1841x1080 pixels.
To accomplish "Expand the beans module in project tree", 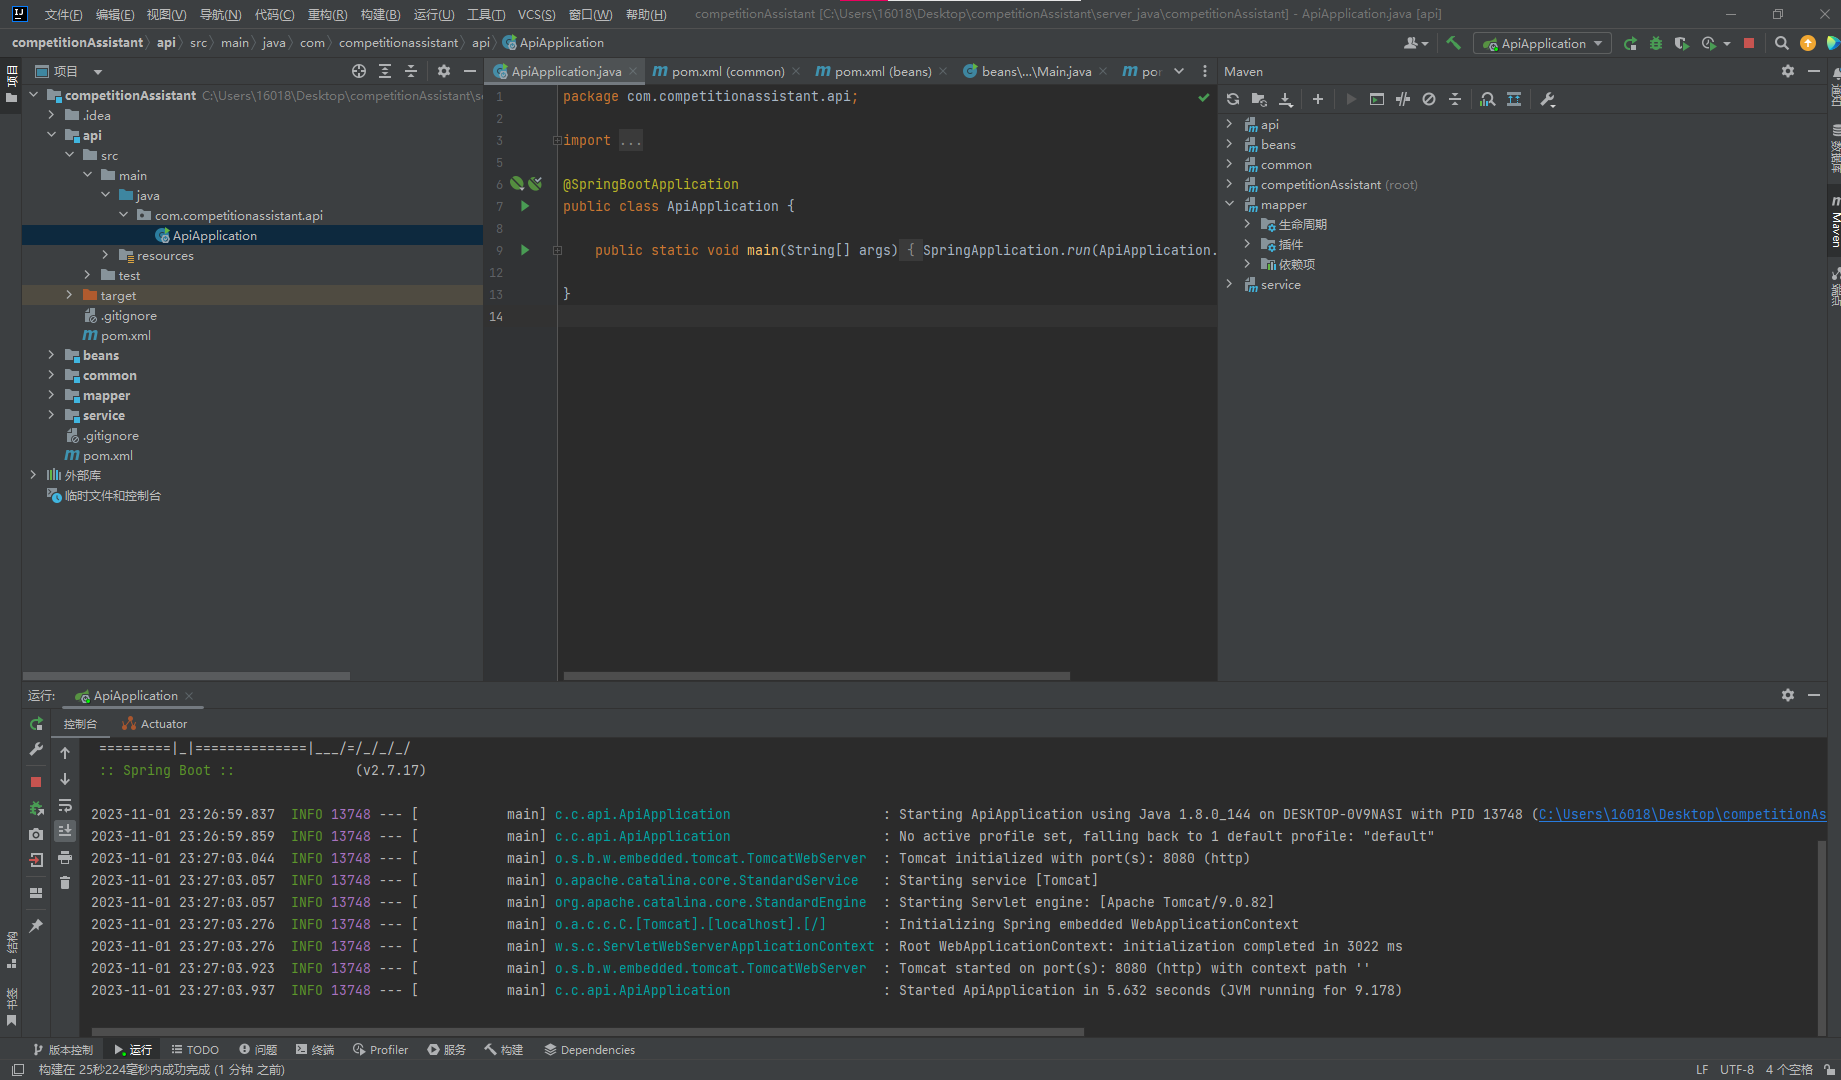I will pyautogui.click(x=51, y=355).
